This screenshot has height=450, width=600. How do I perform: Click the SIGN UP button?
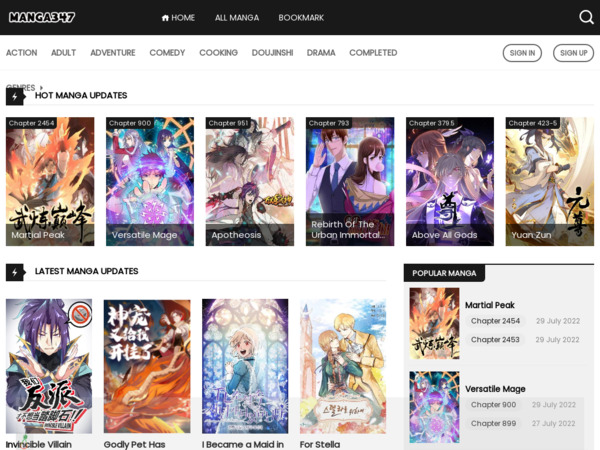pyautogui.click(x=573, y=53)
